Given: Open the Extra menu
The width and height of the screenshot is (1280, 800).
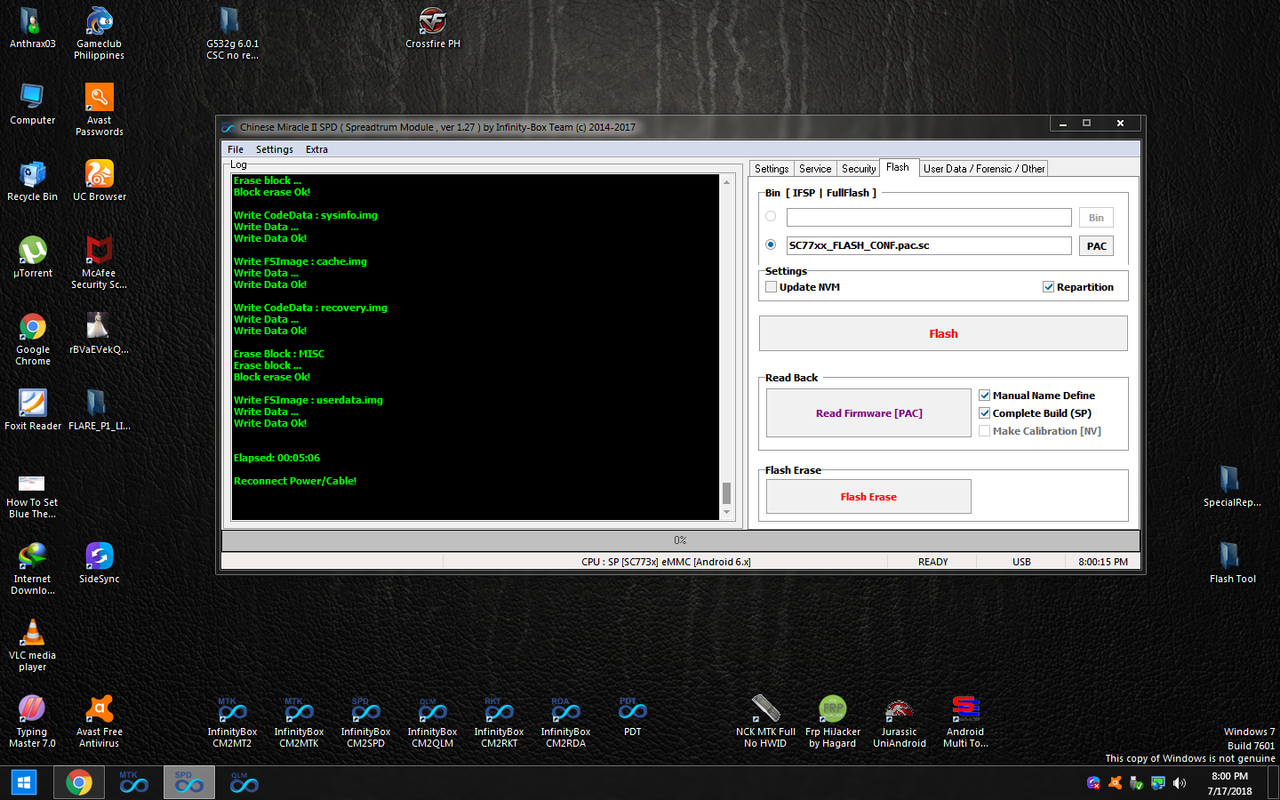Looking at the screenshot, I should click(x=316, y=149).
